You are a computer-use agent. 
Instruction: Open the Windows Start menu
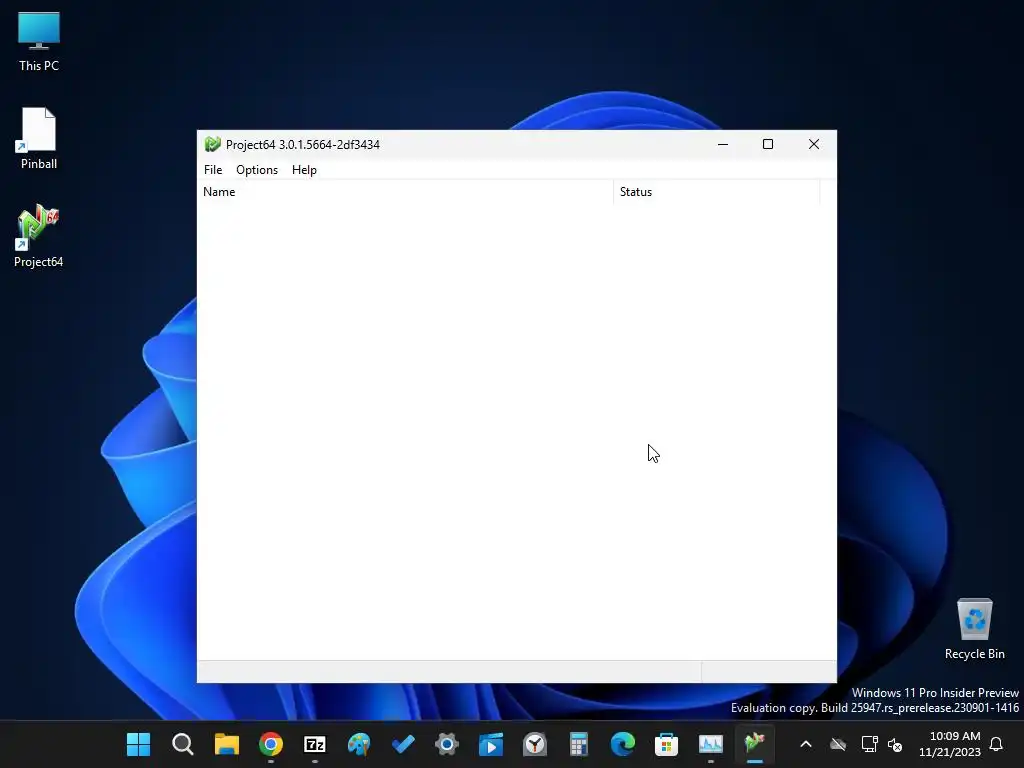[x=138, y=744]
